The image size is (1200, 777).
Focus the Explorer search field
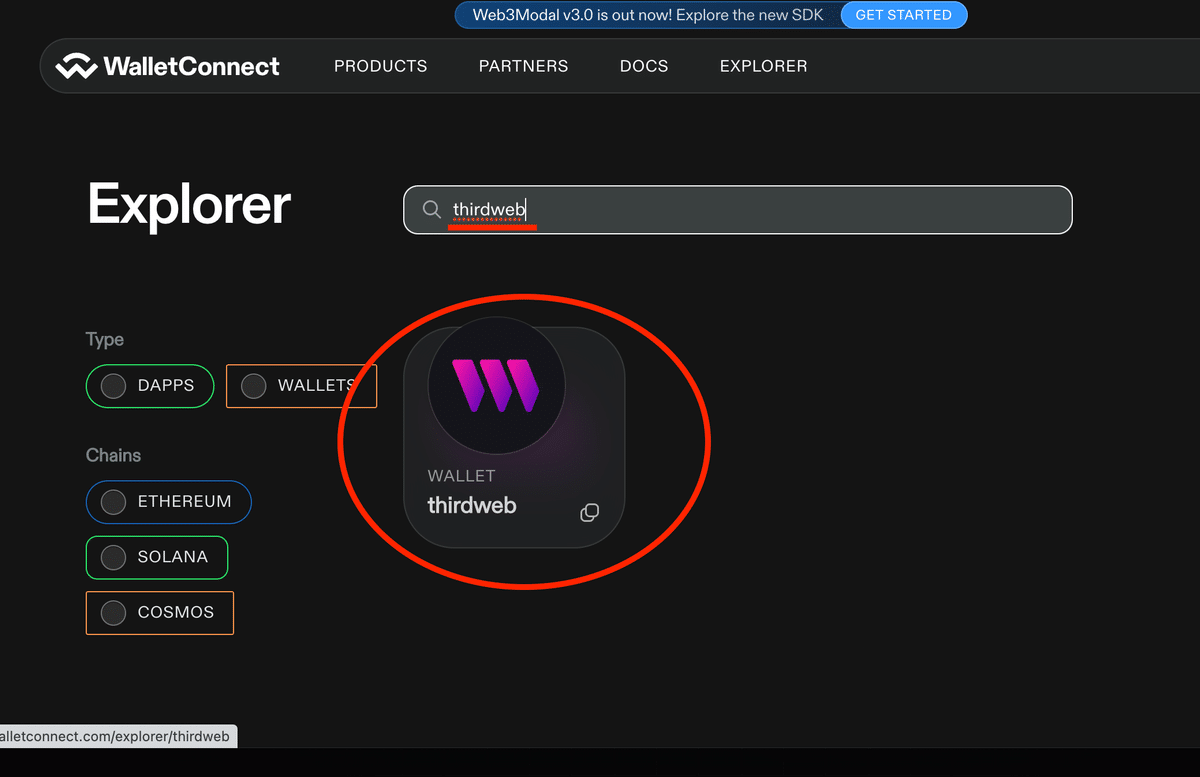pyautogui.click(x=738, y=210)
